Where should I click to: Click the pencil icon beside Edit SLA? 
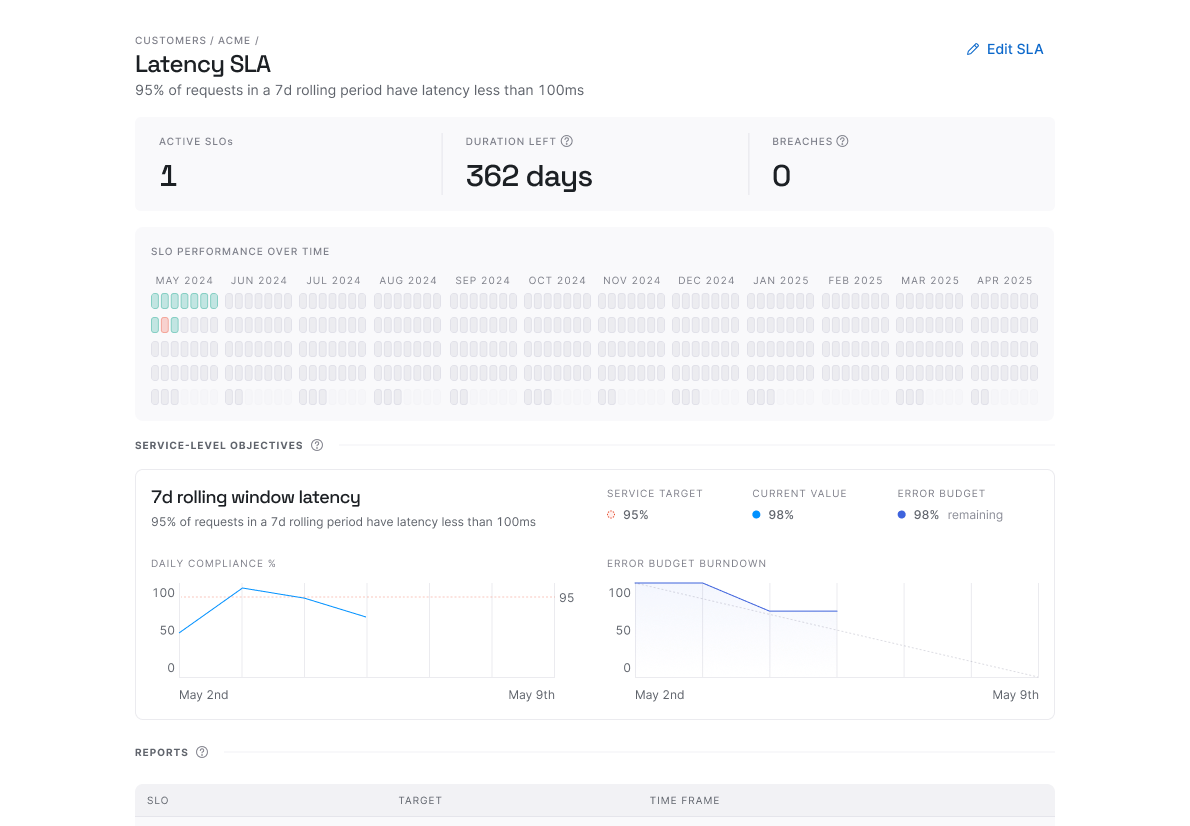pyautogui.click(x=973, y=49)
